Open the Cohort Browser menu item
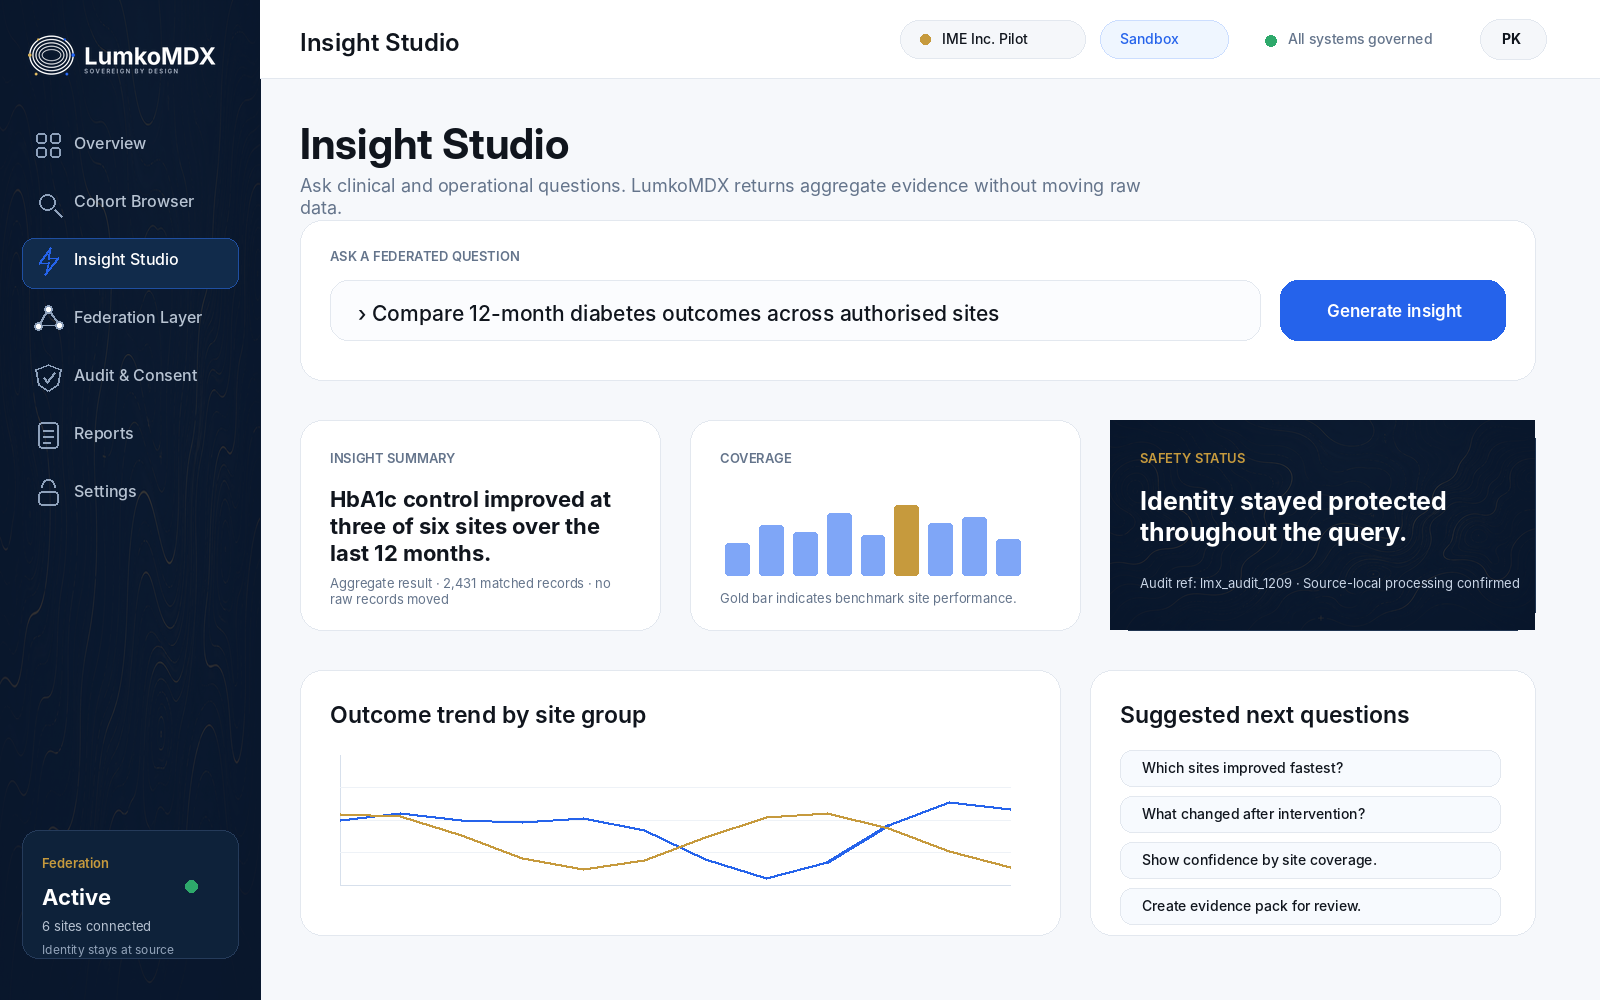 point(130,202)
